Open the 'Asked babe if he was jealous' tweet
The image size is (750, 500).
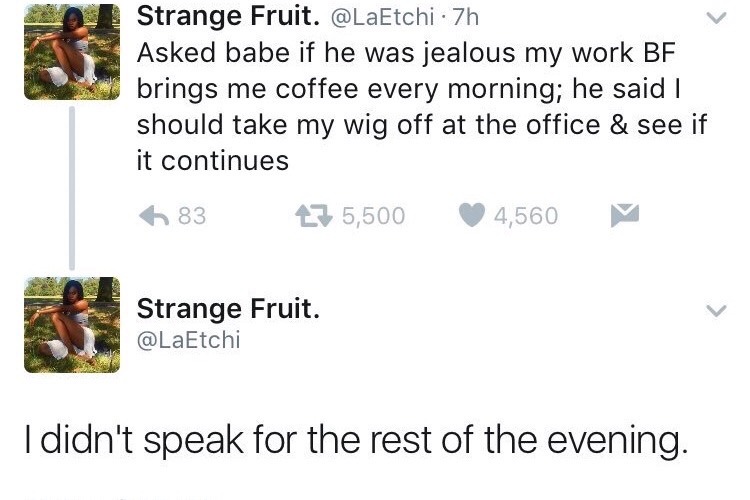click(x=422, y=106)
